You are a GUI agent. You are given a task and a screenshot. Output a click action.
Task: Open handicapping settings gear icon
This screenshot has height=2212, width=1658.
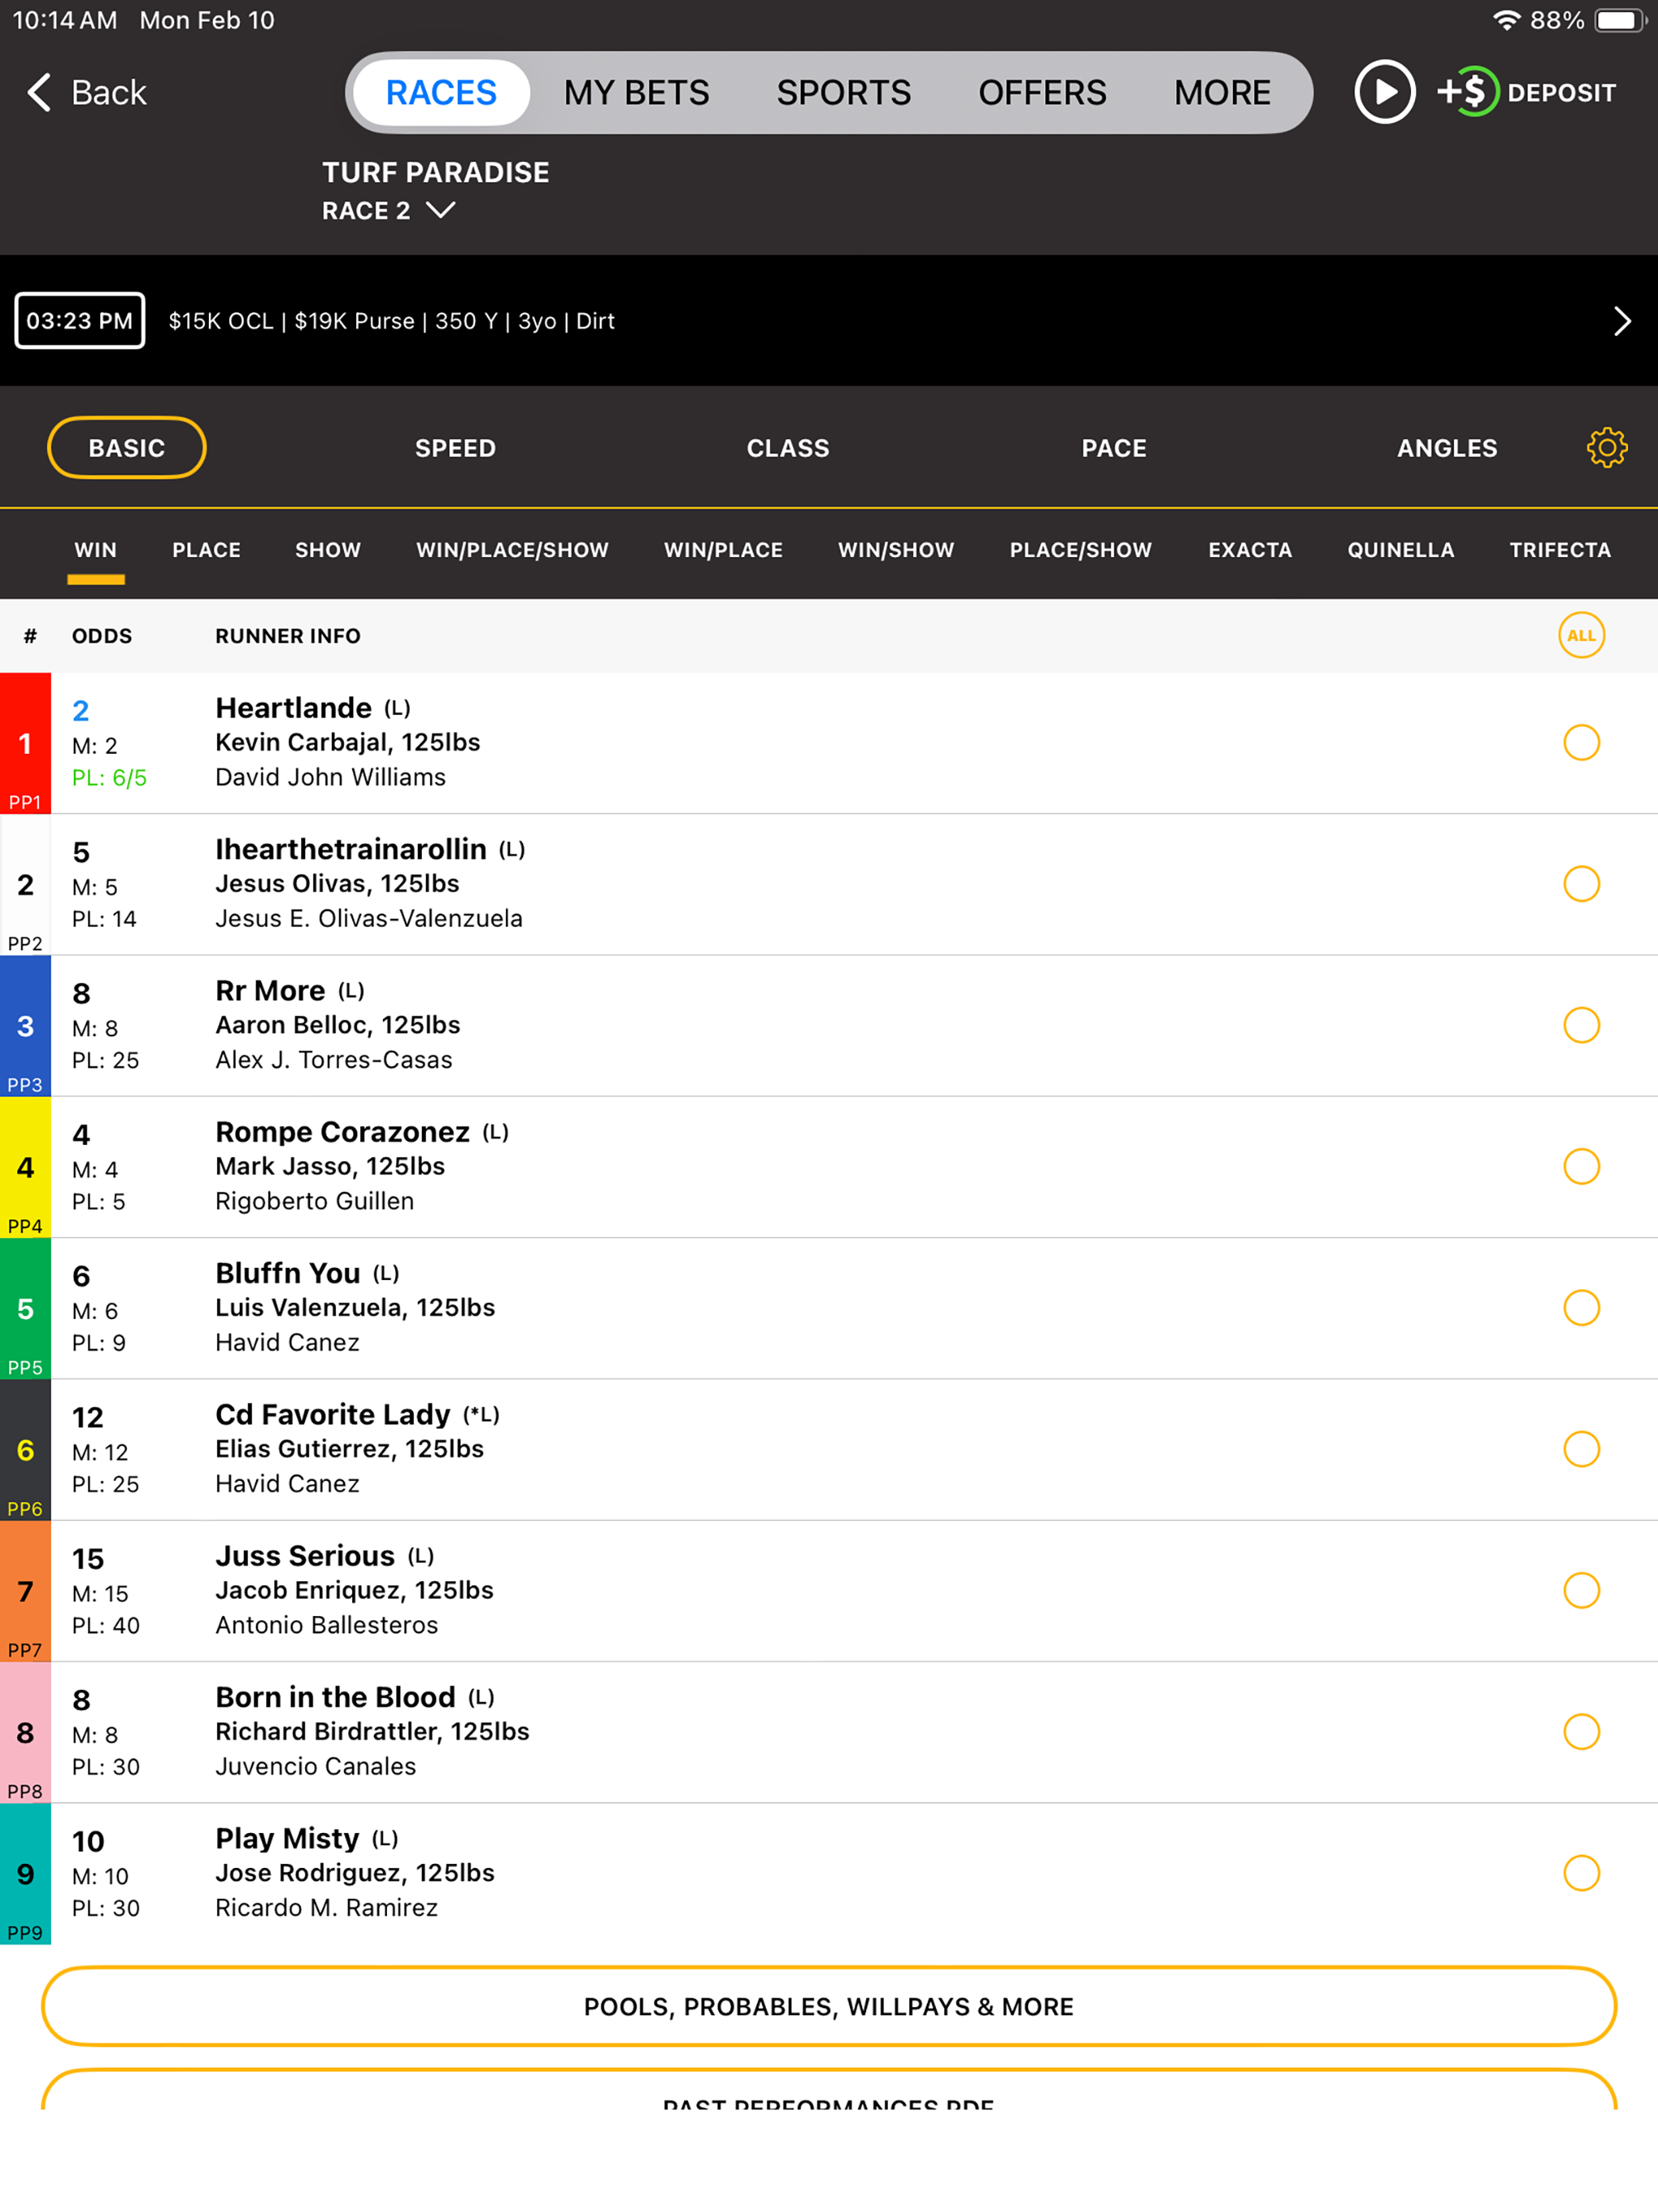tap(1606, 447)
